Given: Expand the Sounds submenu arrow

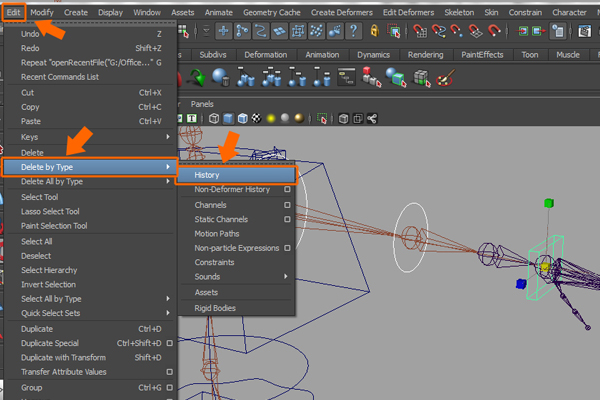Looking at the screenshot, I should coord(285,276).
